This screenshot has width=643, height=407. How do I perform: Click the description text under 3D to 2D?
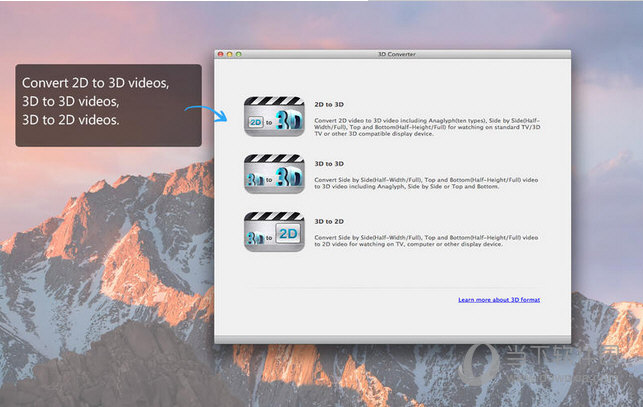coord(425,240)
